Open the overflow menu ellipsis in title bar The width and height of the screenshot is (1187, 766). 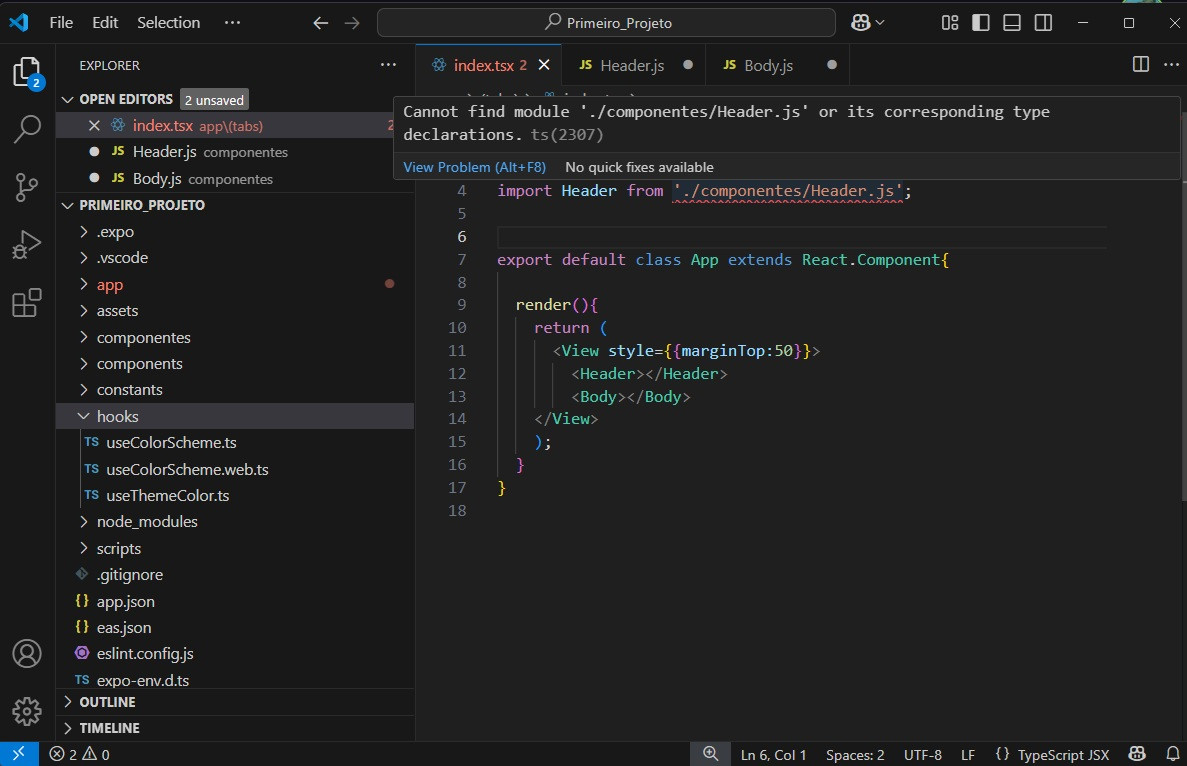click(x=232, y=23)
